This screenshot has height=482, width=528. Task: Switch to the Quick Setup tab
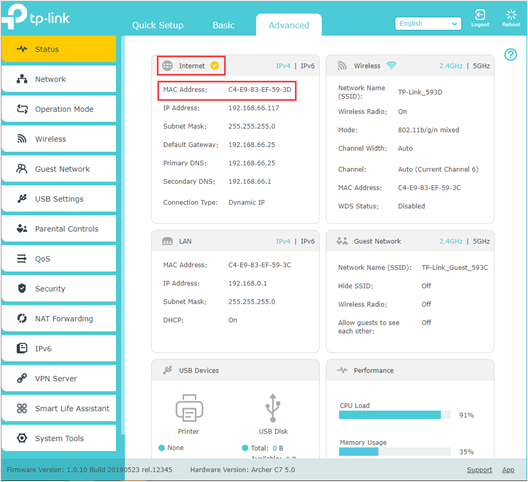click(158, 25)
